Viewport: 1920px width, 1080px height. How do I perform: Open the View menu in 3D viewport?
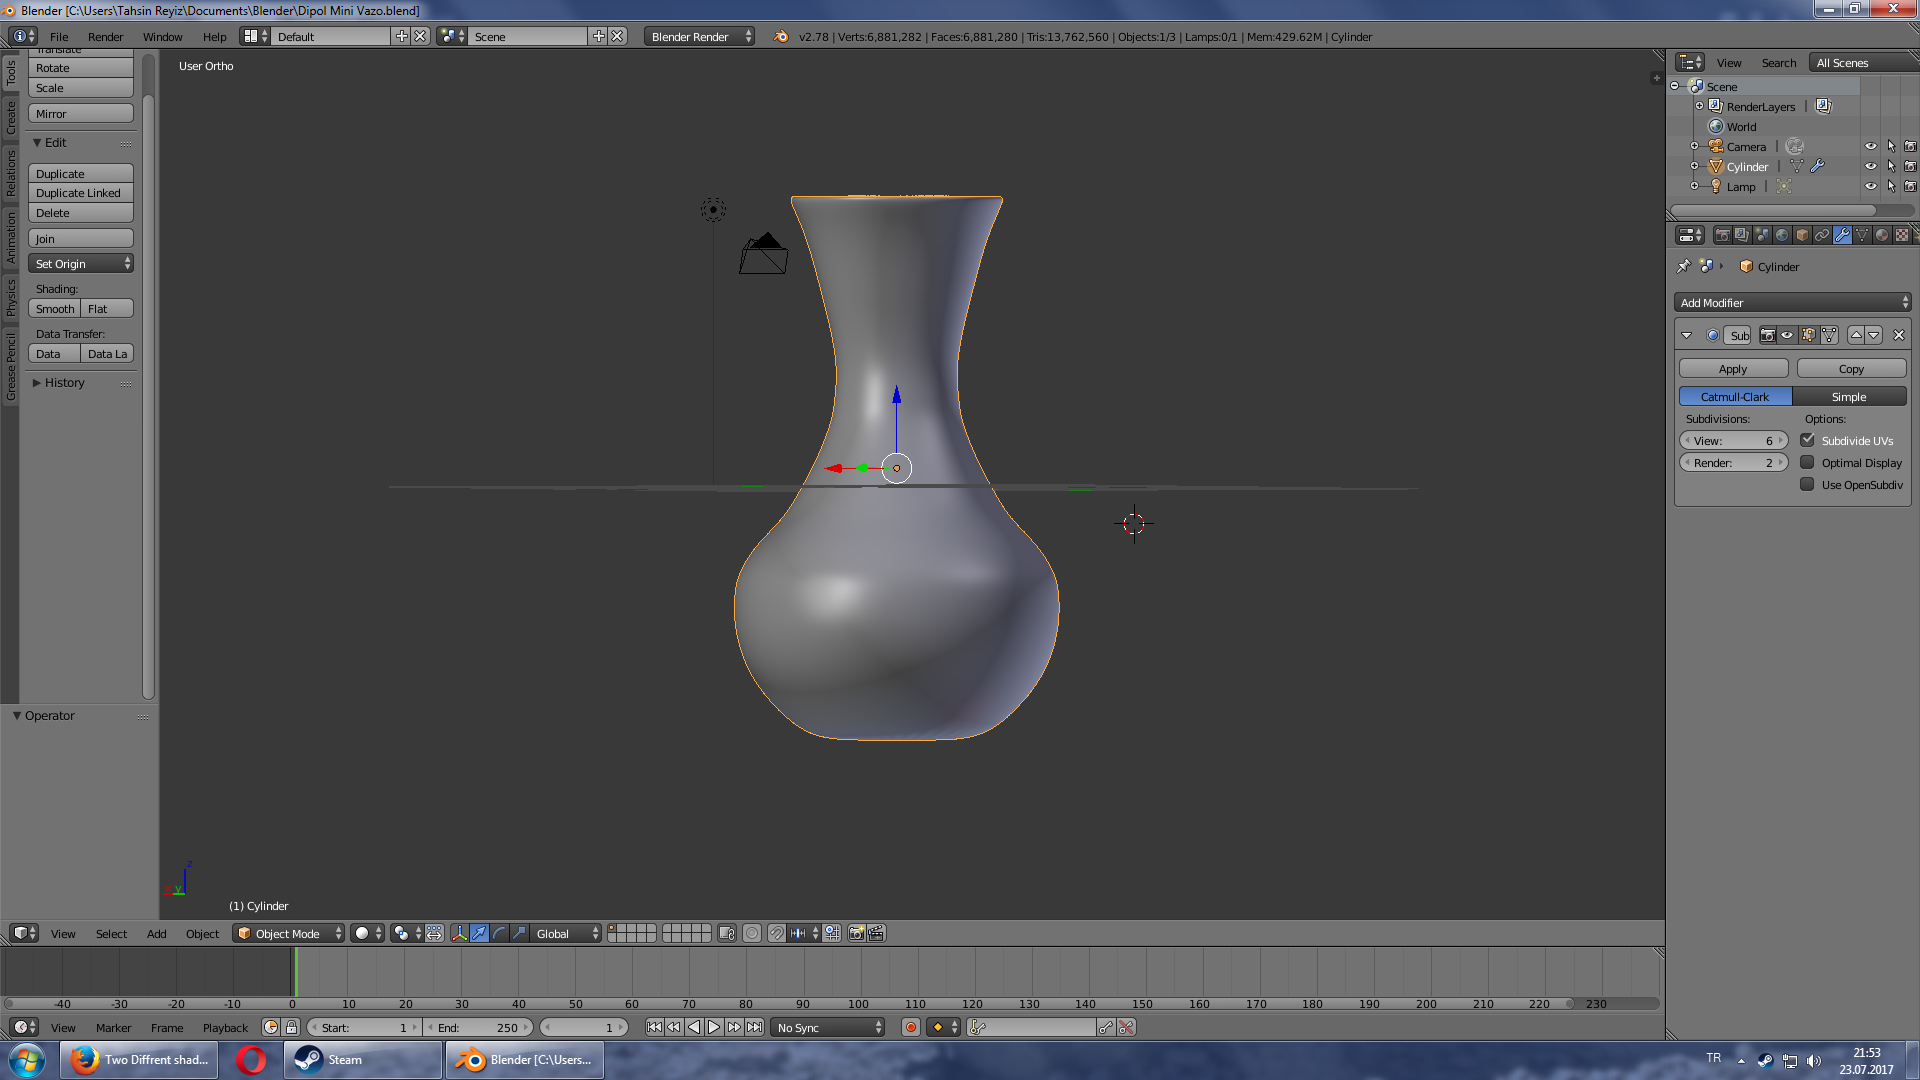(x=62, y=932)
